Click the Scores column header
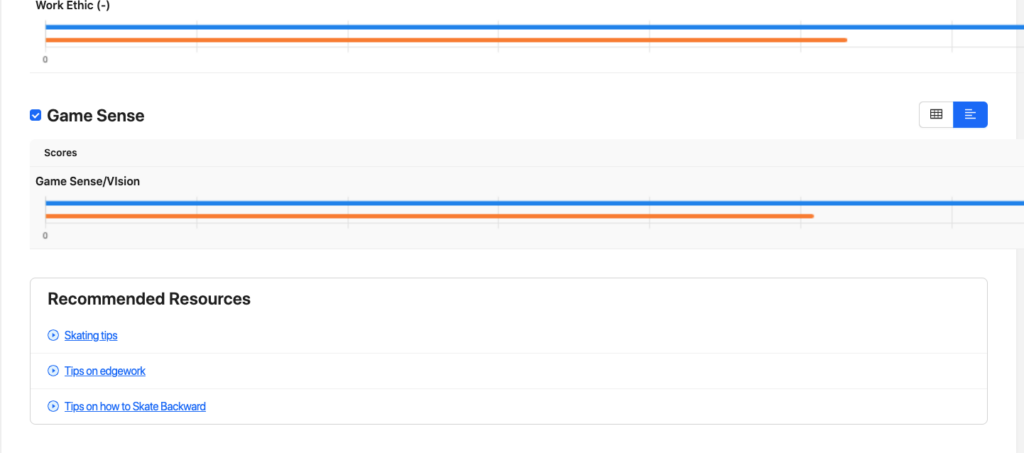This screenshot has width=1024, height=453. [x=61, y=153]
